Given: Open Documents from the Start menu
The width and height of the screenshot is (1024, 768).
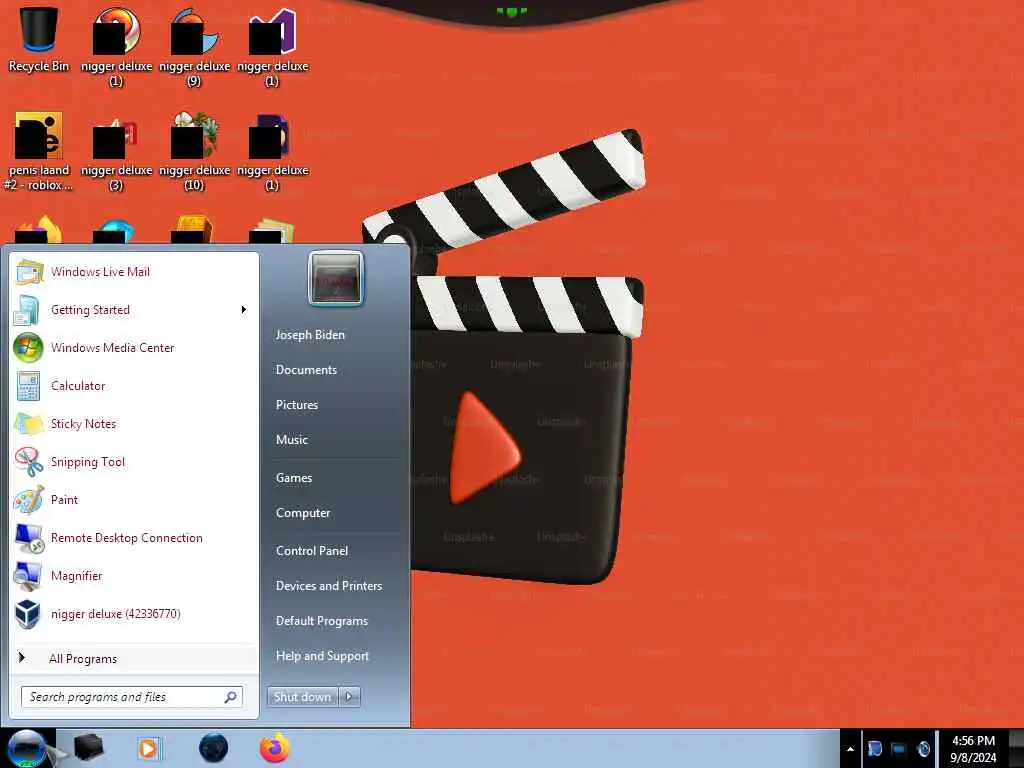Looking at the screenshot, I should click(306, 370).
